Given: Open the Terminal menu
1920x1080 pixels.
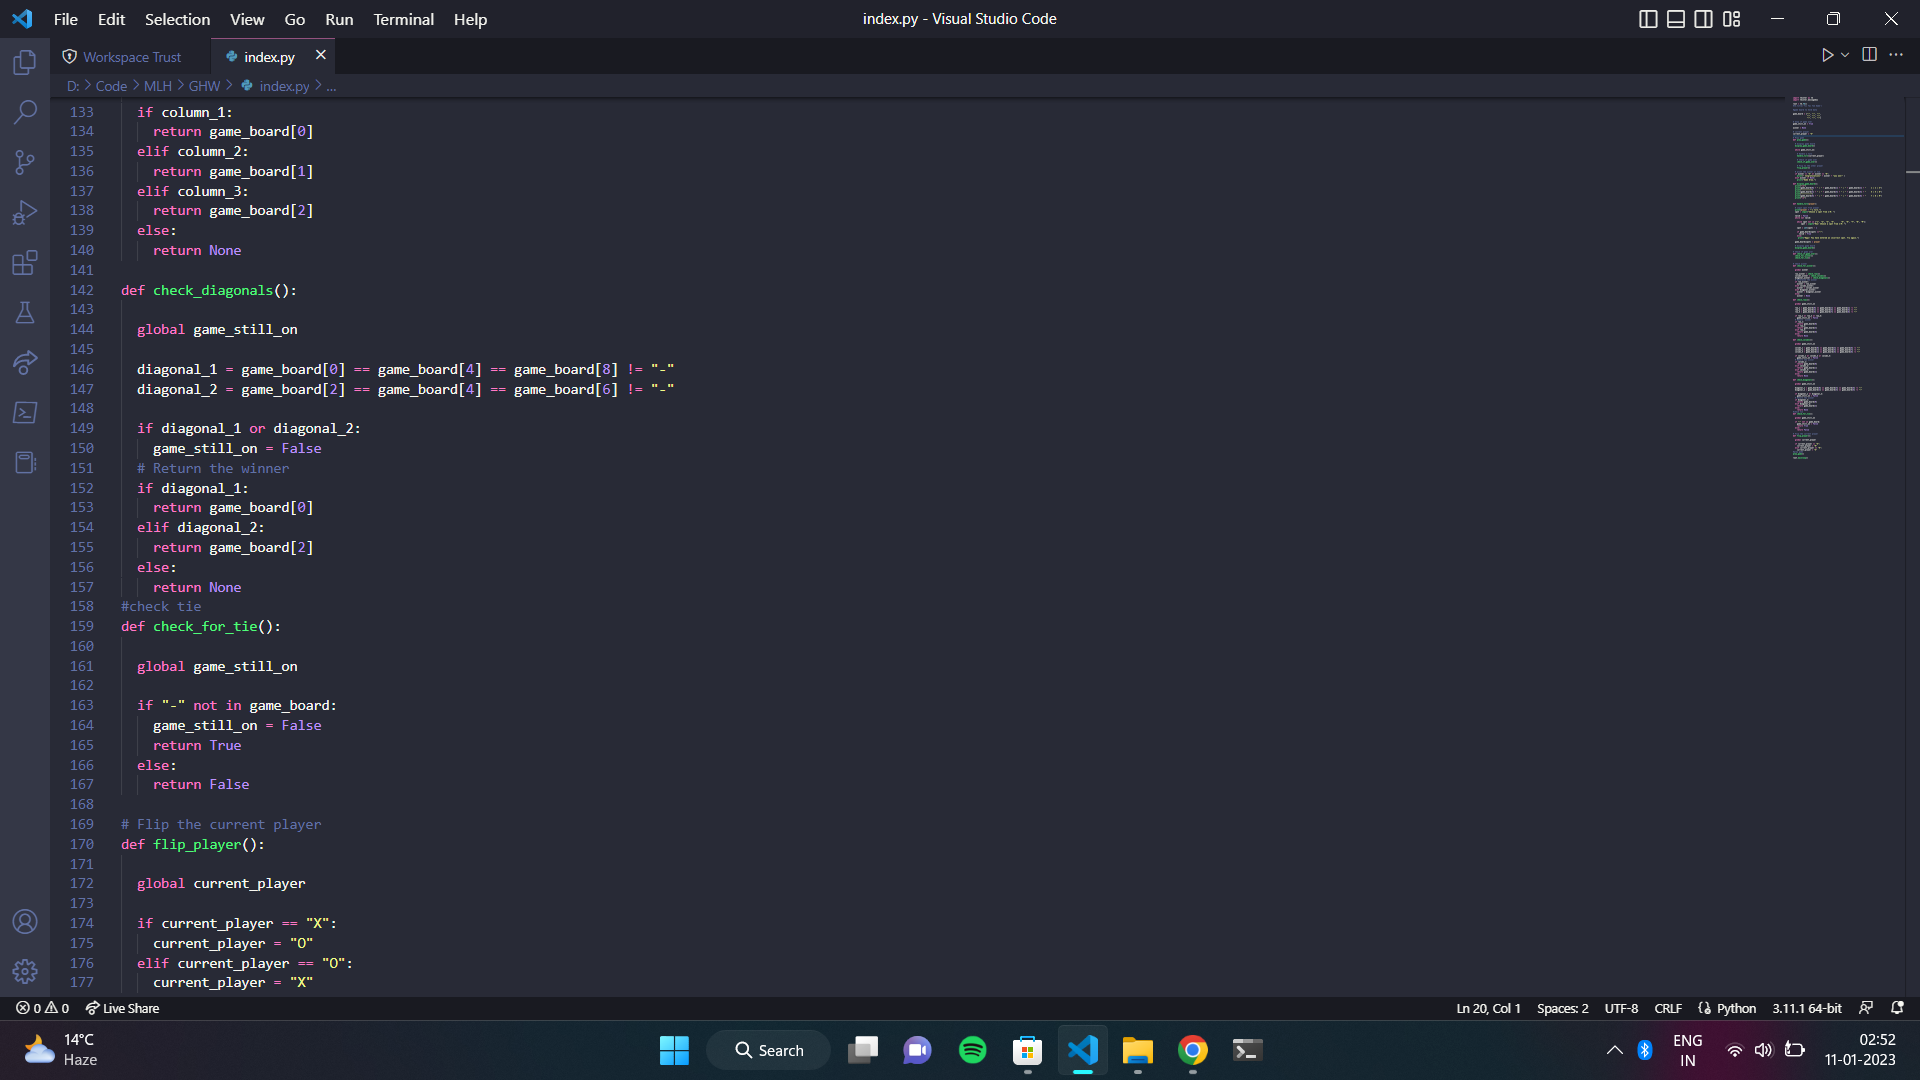Looking at the screenshot, I should 403,19.
